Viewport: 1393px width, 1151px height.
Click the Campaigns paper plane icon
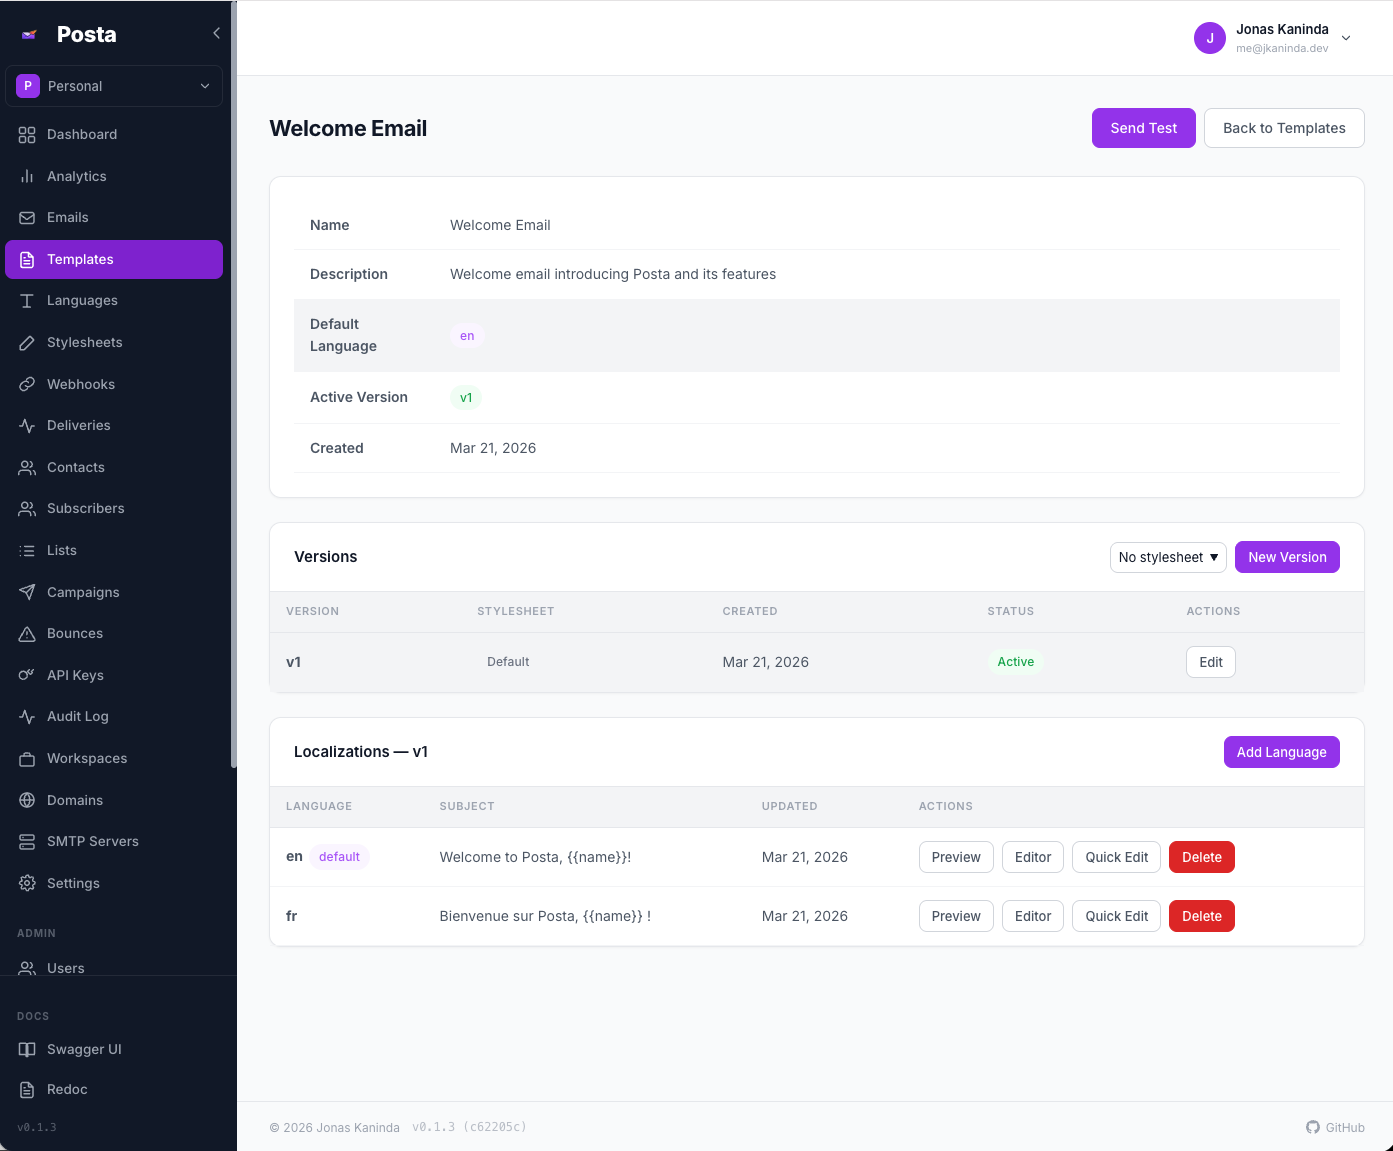[x=27, y=592]
